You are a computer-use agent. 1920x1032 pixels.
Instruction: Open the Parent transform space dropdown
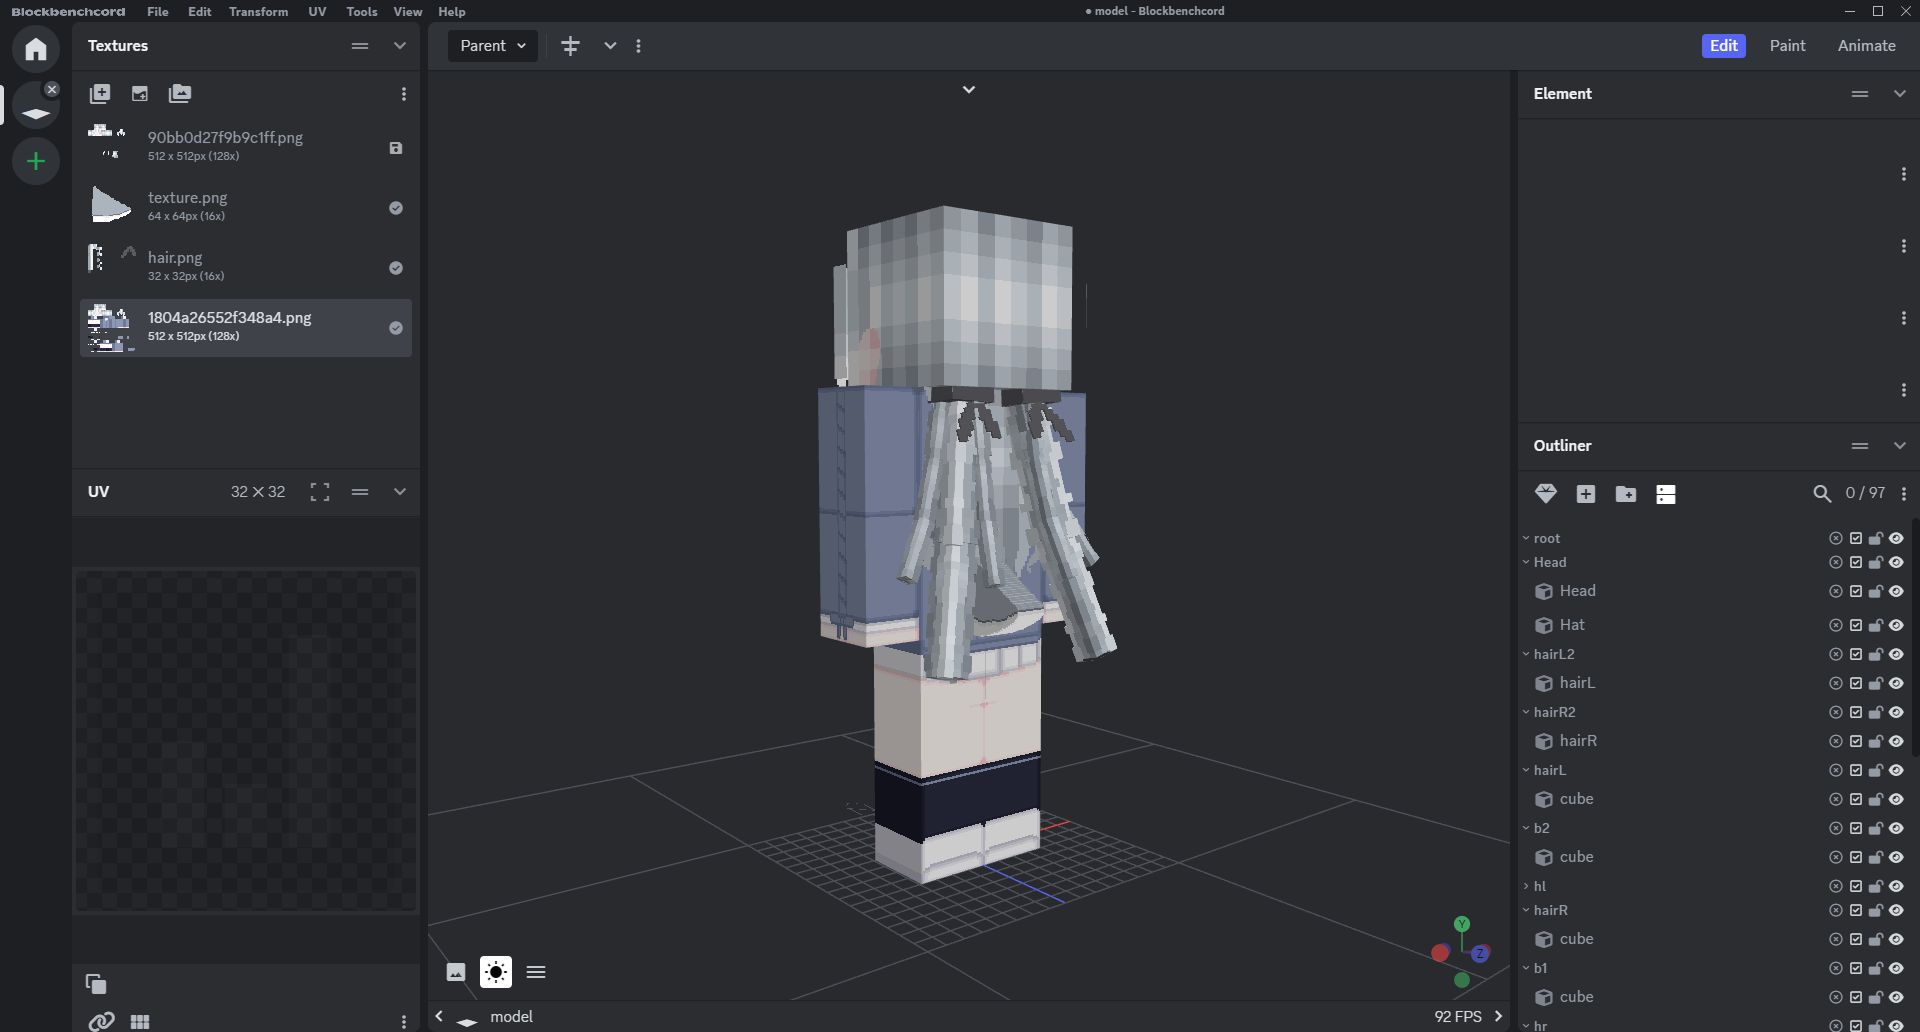tap(493, 46)
